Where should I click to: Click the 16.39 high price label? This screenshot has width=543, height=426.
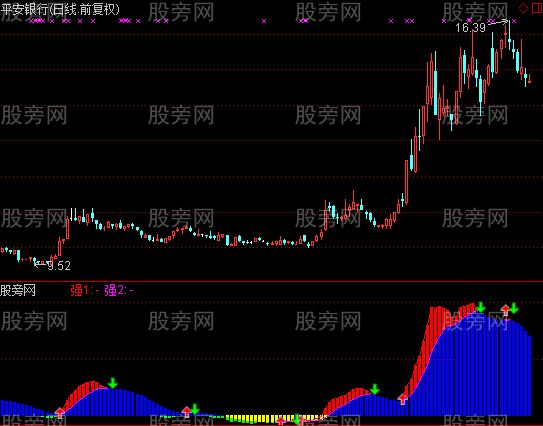[471, 28]
